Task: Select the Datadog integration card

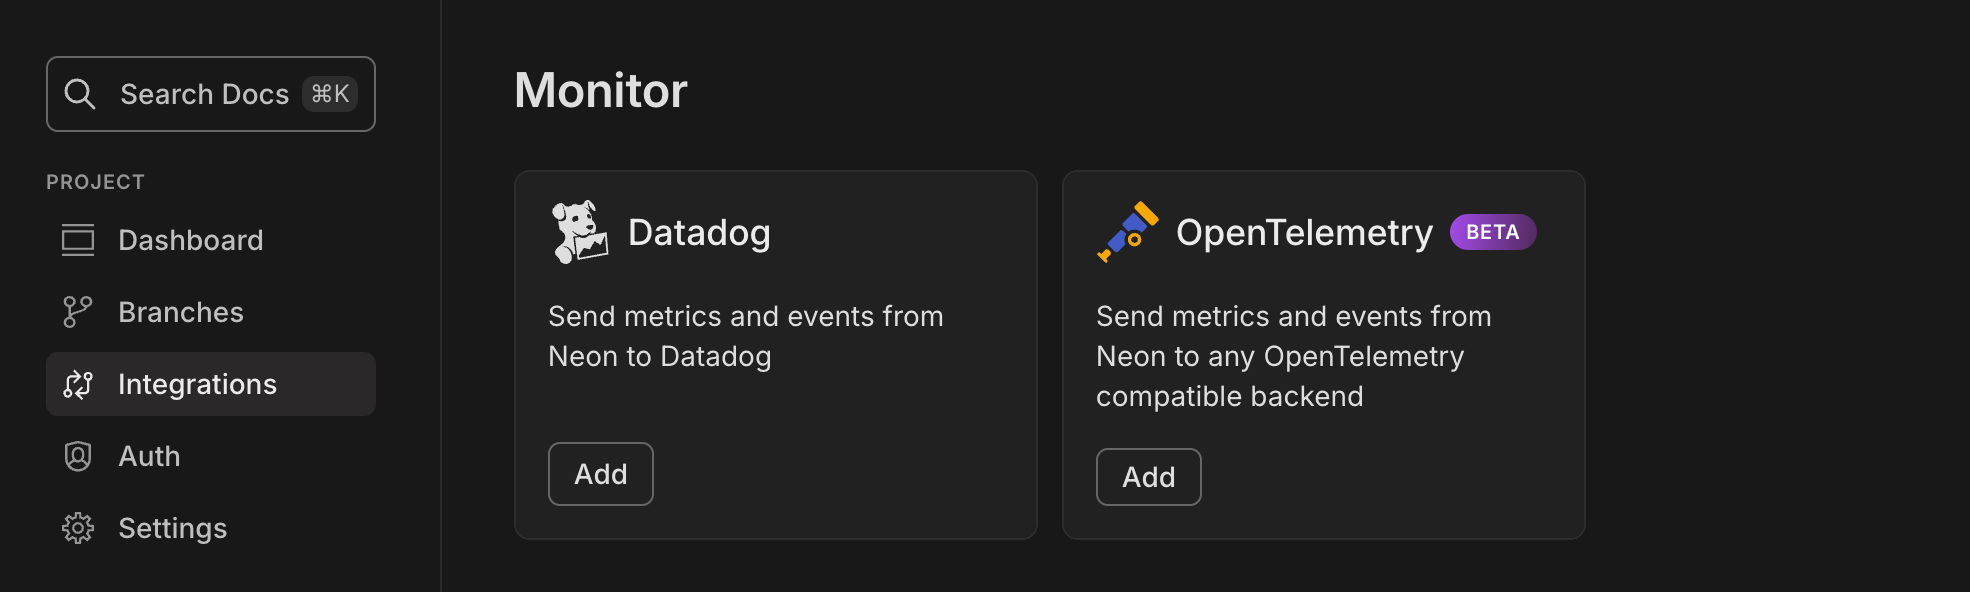Action: pos(776,353)
